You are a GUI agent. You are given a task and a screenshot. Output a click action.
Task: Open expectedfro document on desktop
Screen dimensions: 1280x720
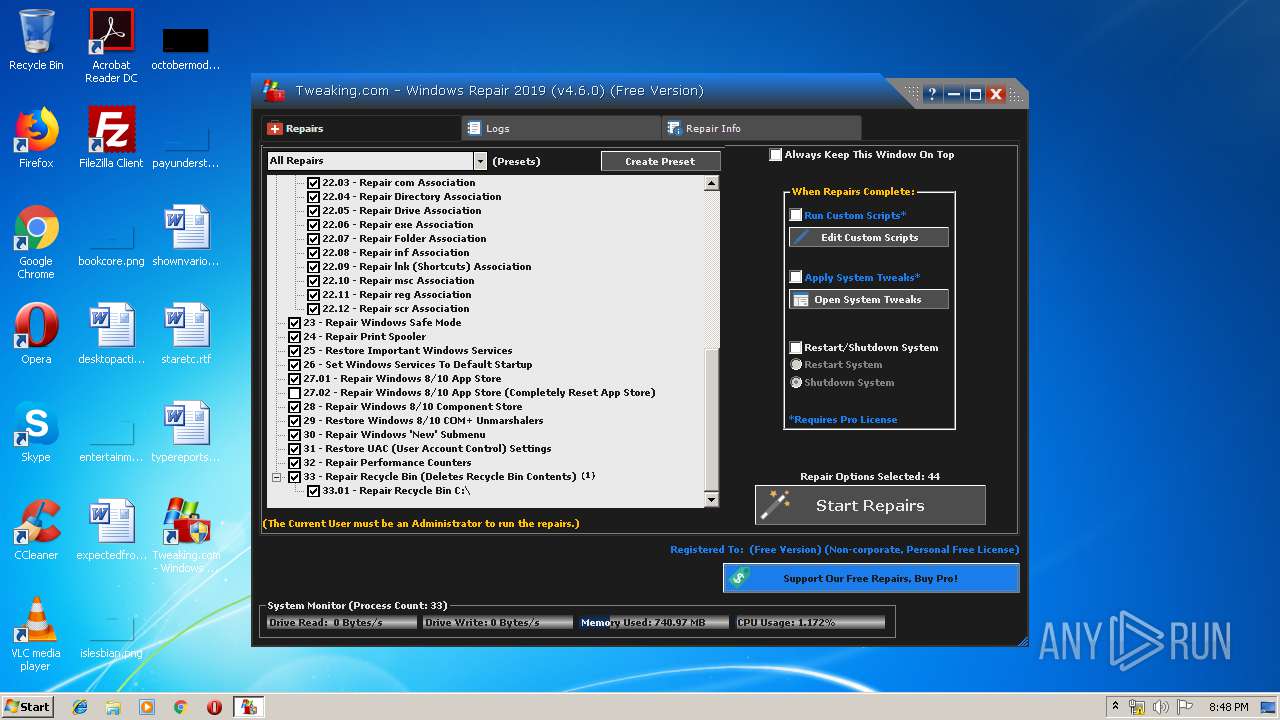click(111, 530)
